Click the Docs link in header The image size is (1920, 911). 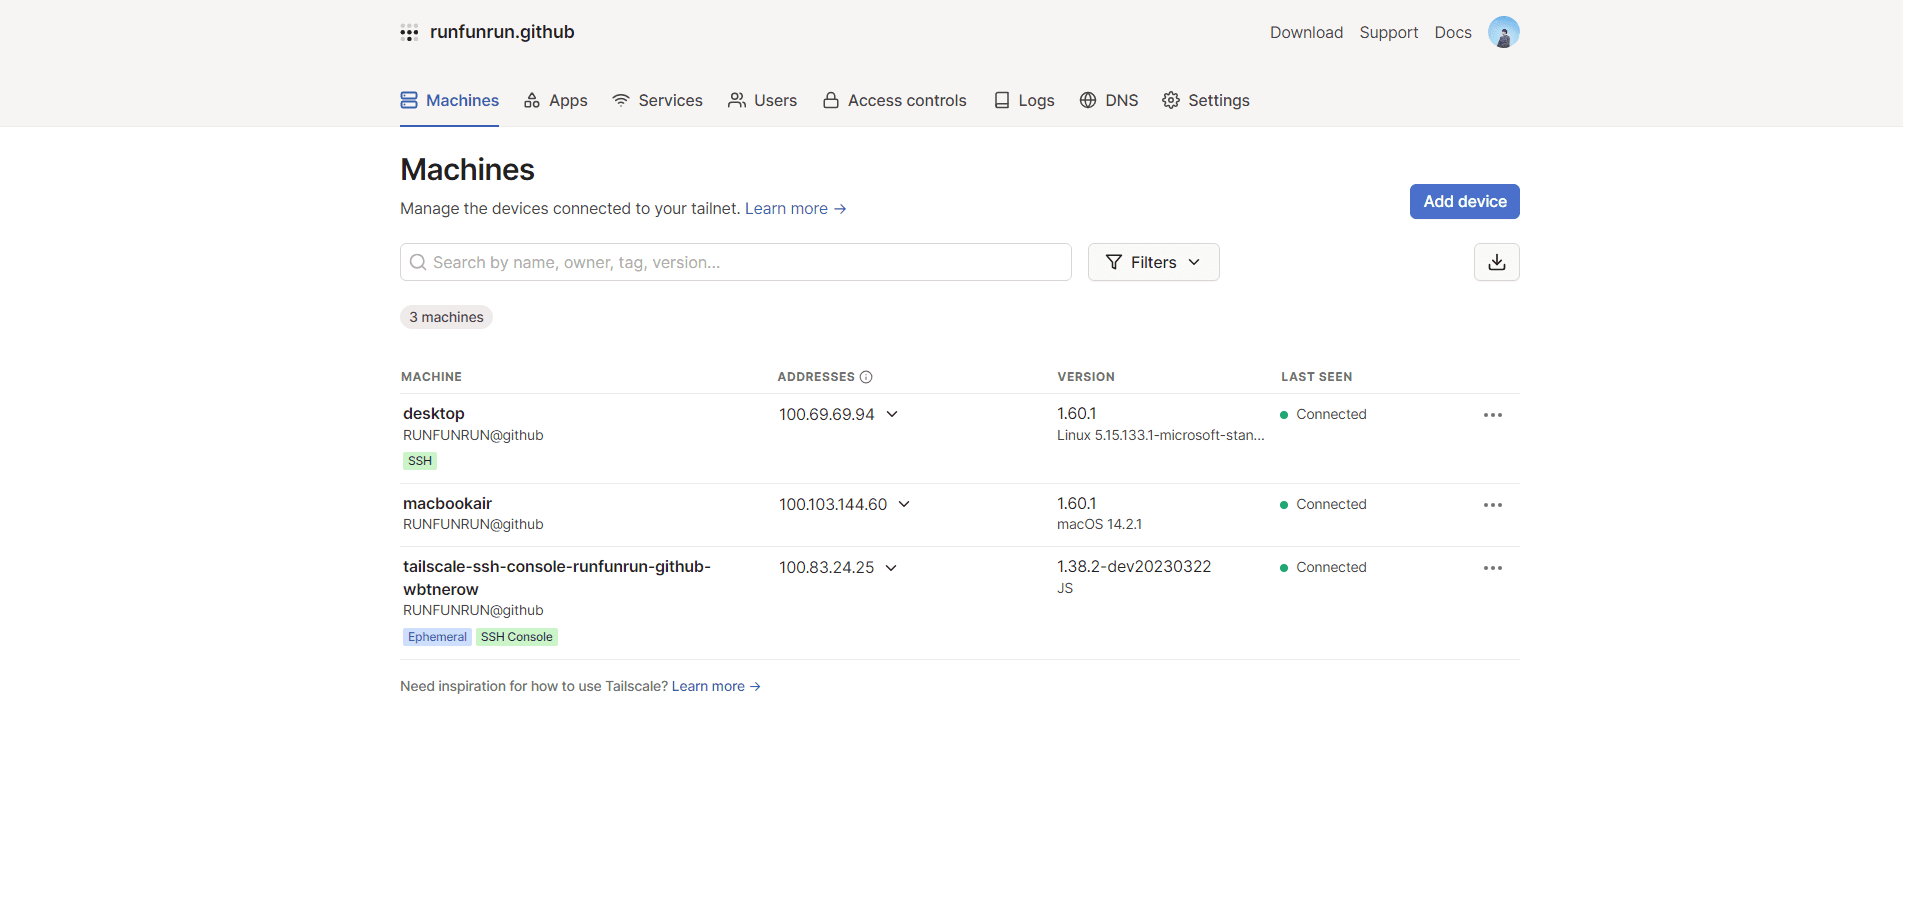[x=1452, y=32]
